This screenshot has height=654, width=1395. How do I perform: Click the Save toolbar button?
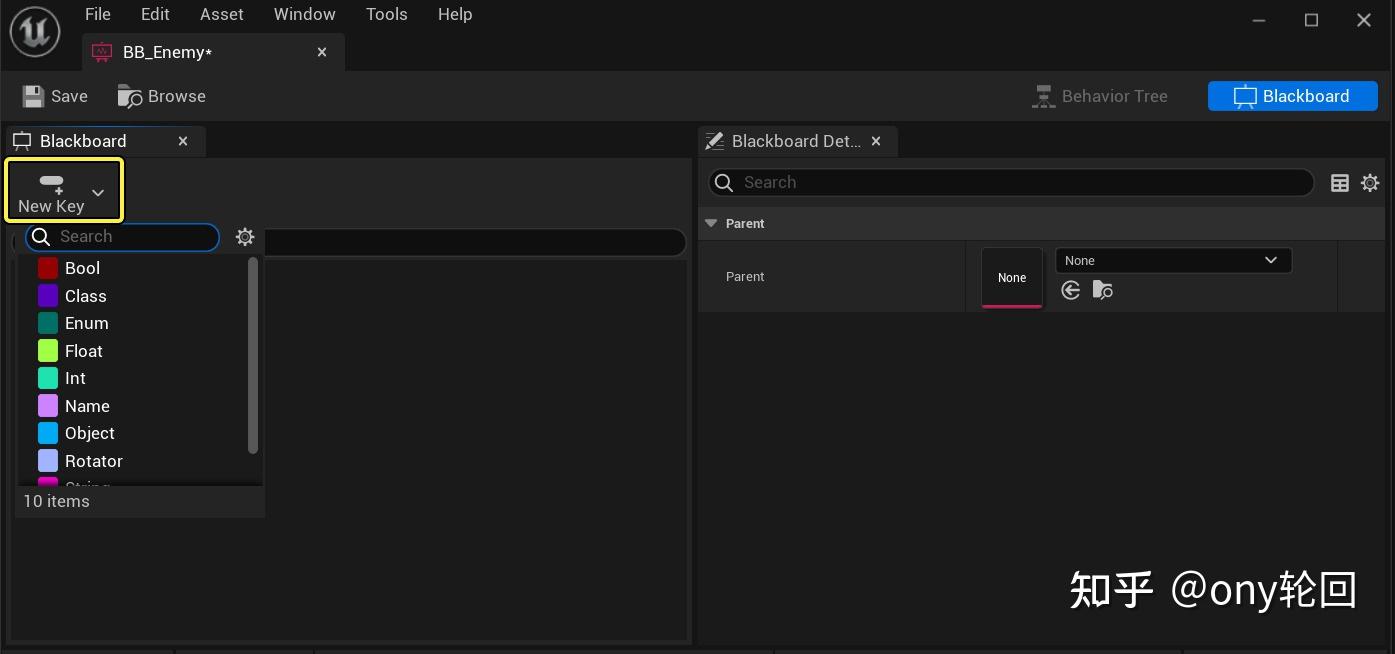[55, 96]
